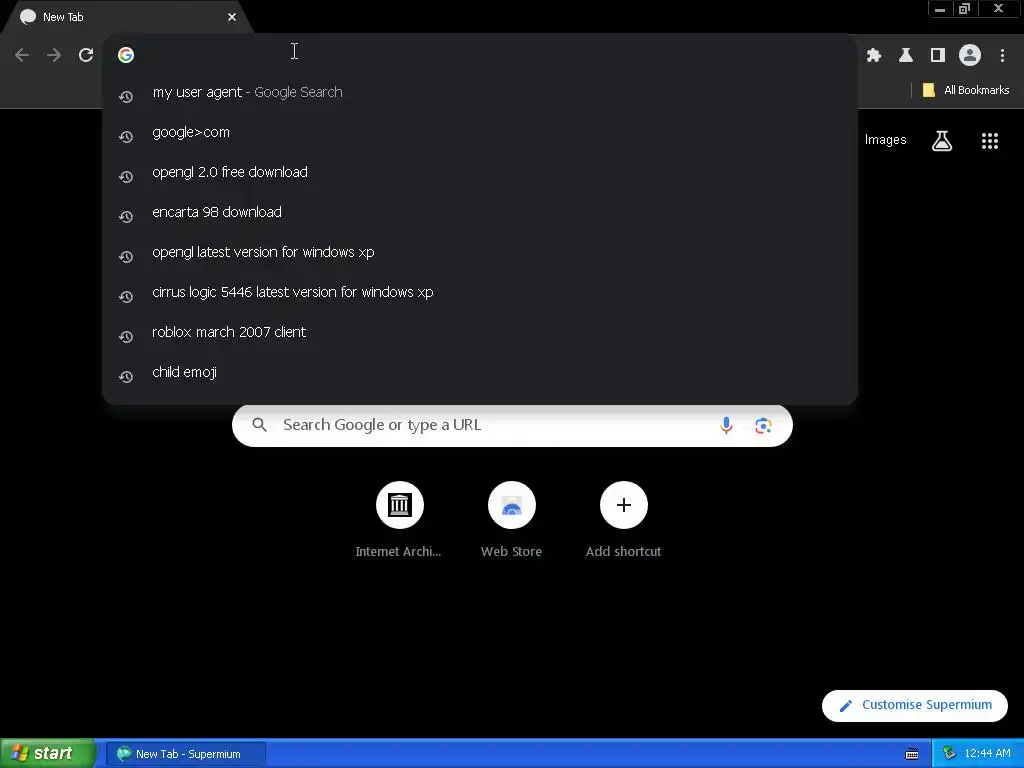The image size is (1024, 768).
Task: Click the Search Labs flask icon on the page
Action: (x=942, y=140)
